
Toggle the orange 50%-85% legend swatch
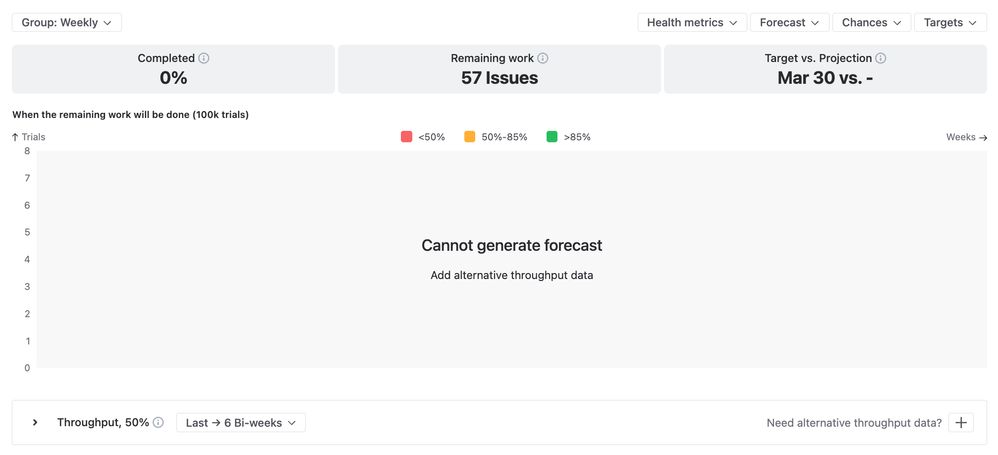(470, 137)
